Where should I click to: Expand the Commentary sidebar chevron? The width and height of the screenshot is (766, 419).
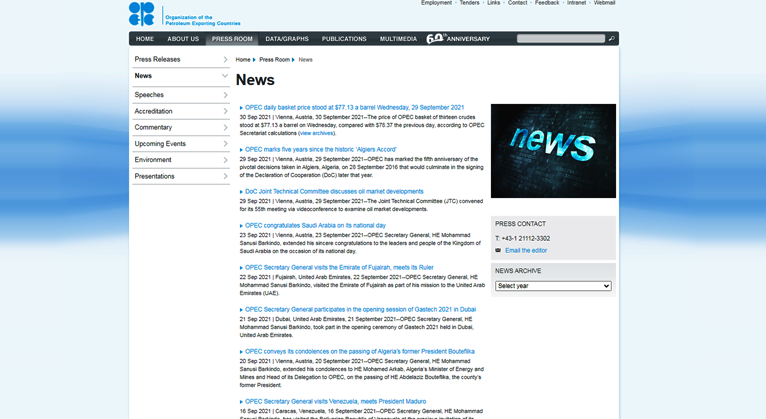point(225,127)
